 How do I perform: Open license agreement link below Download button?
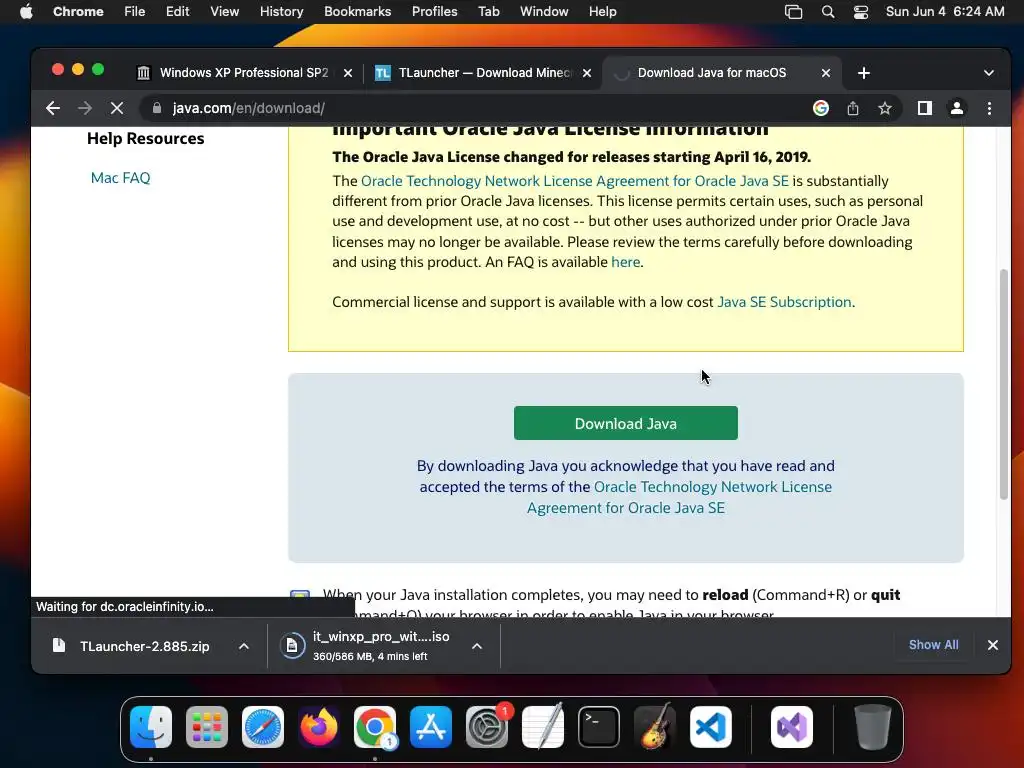pos(679,497)
